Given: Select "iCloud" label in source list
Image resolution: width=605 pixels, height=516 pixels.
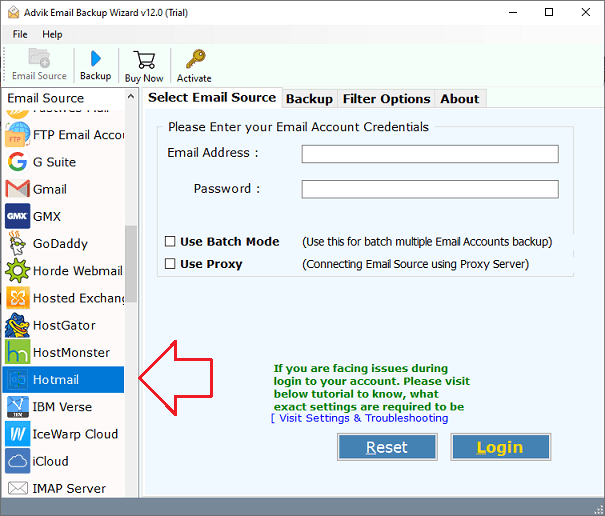Looking at the screenshot, I should [50, 461].
